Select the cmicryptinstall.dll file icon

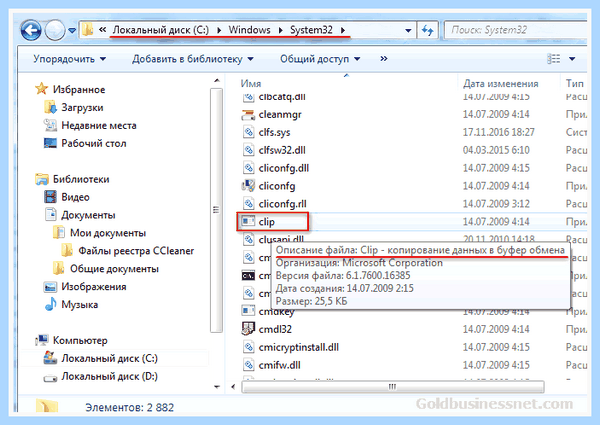tap(248, 347)
